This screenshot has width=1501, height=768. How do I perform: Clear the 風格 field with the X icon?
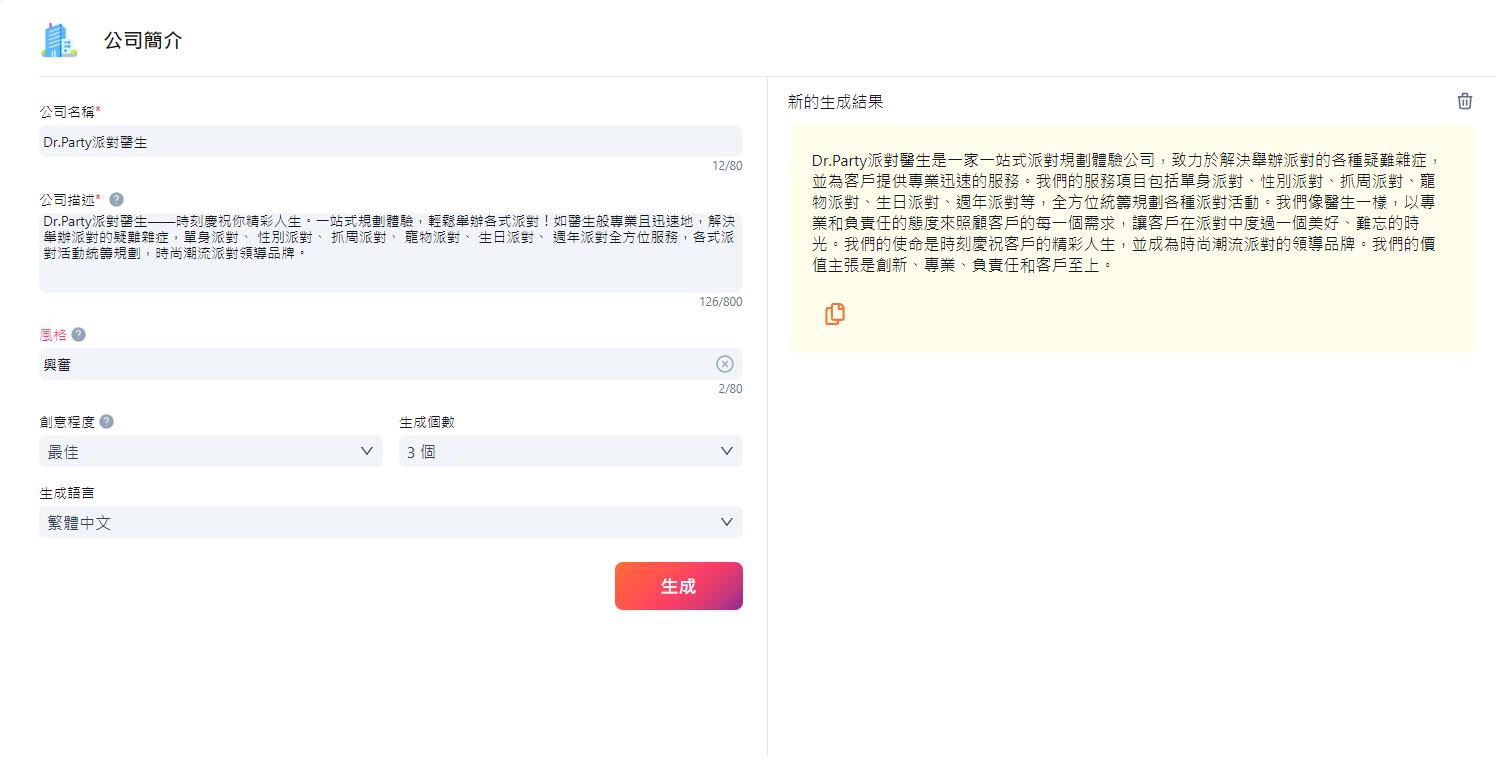point(725,364)
